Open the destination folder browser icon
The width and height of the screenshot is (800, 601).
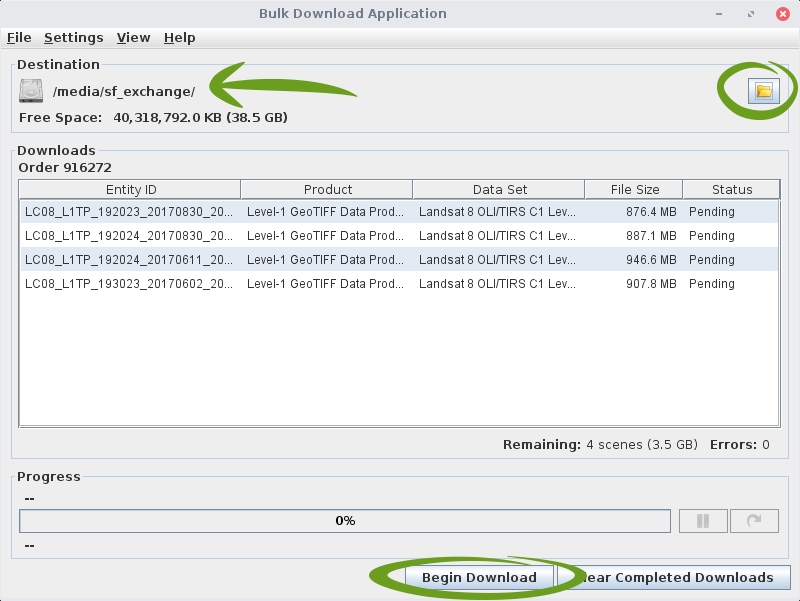tap(763, 91)
